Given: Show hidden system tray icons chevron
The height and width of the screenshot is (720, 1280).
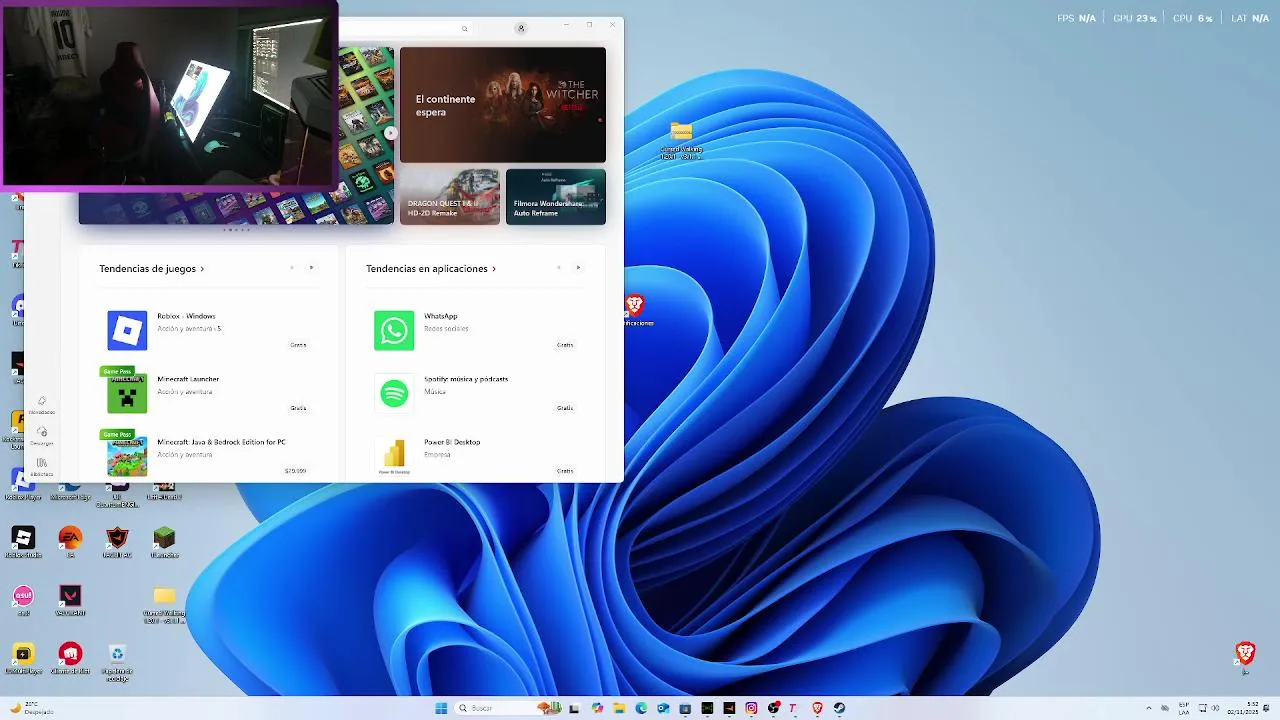Looking at the screenshot, I should tap(1149, 708).
